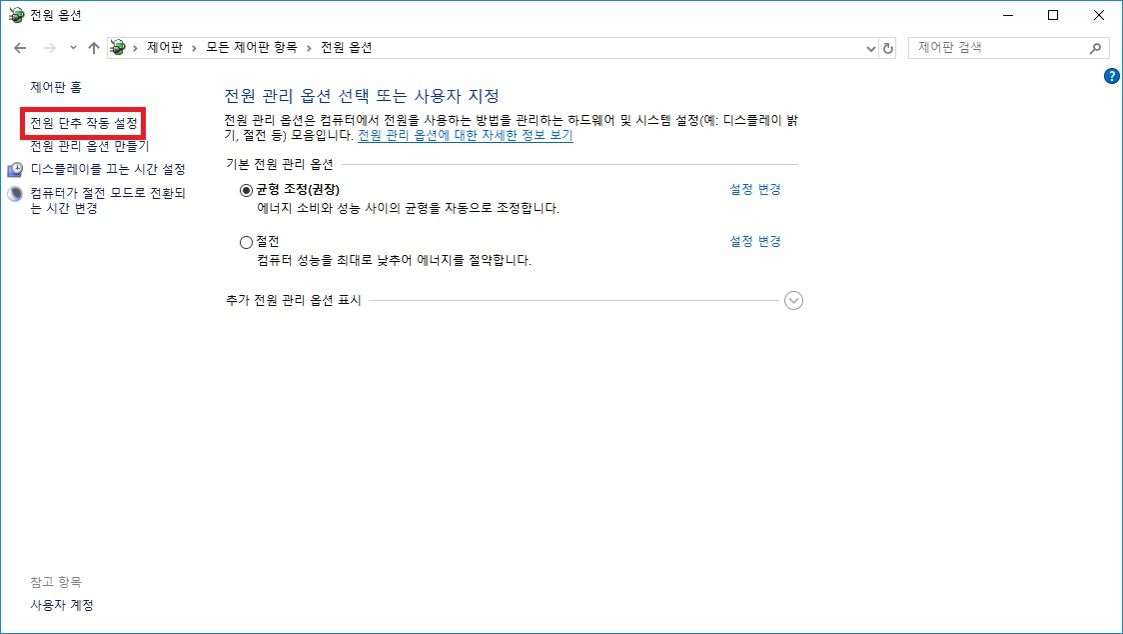Click the search magnifier icon
The height and width of the screenshot is (634, 1123).
(1096, 48)
